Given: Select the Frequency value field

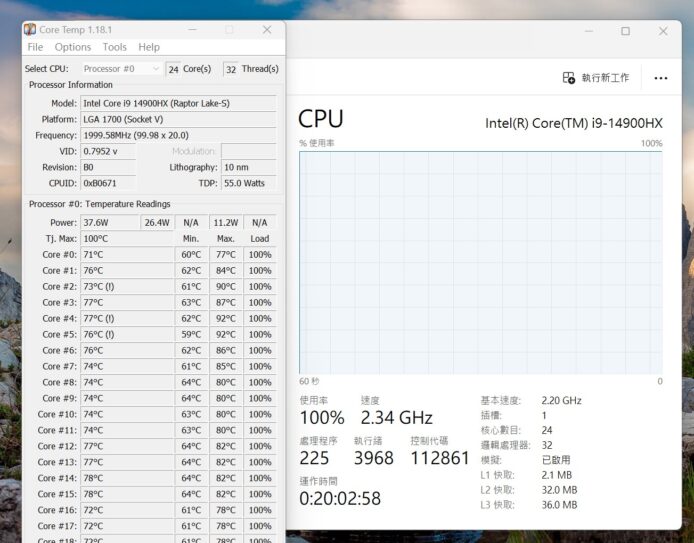Looking at the screenshot, I should tap(178, 135).
